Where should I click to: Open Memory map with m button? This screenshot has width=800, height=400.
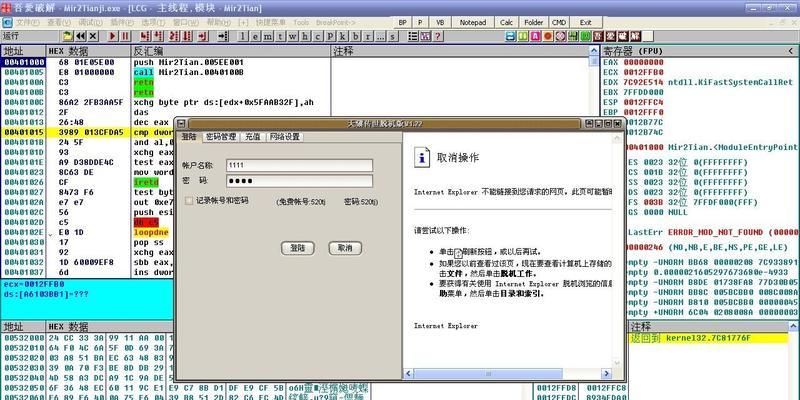point(267,36)
